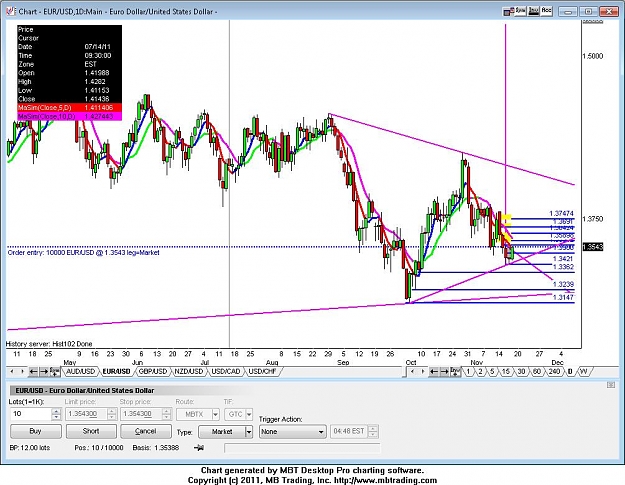The height and width of the screenshot is (485, 625).
Task: Click red MaSim(Close,5,D) indicator row
Action: 69,108
